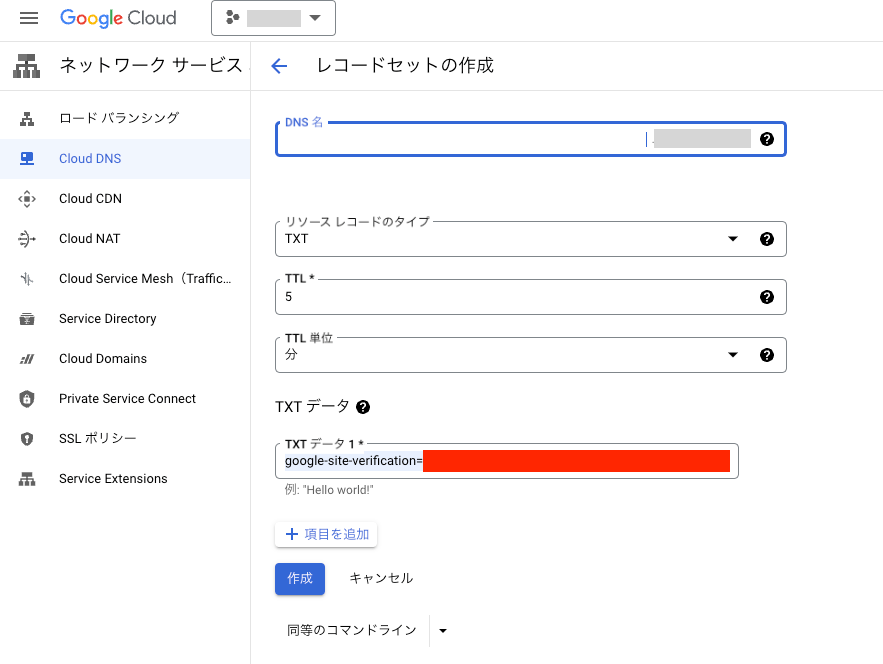Open the navigation hamburger menu
The image size is (883, 664).
pyautogui.click(x=27, y=17)
